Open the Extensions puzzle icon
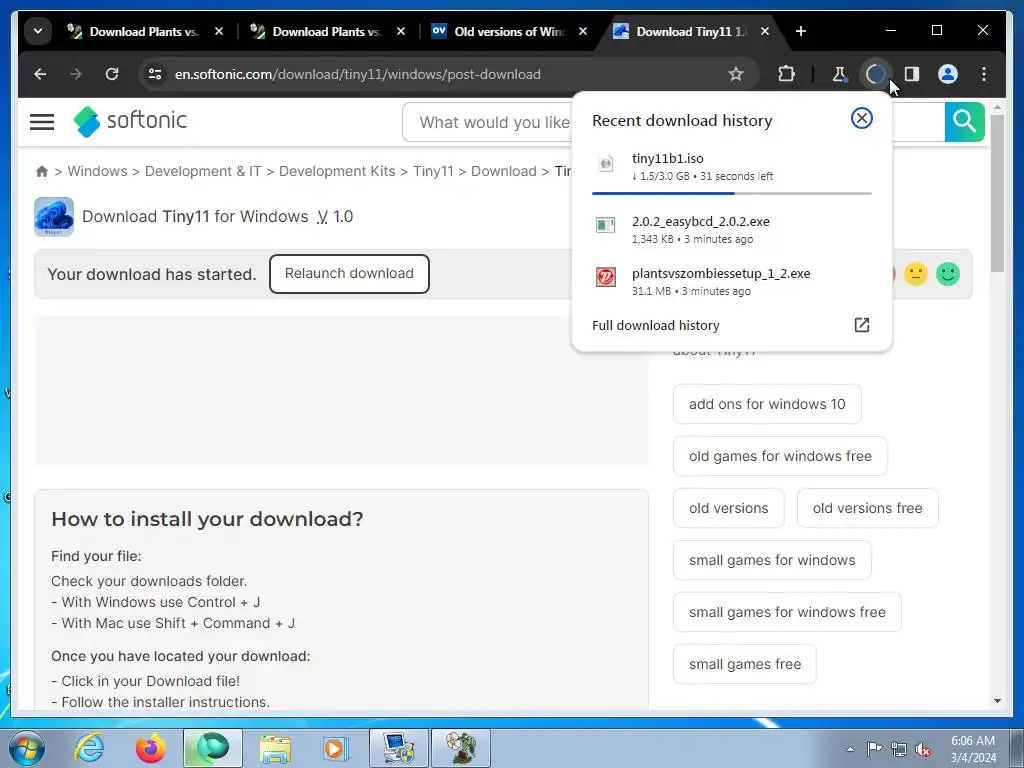 coord(786,74)
